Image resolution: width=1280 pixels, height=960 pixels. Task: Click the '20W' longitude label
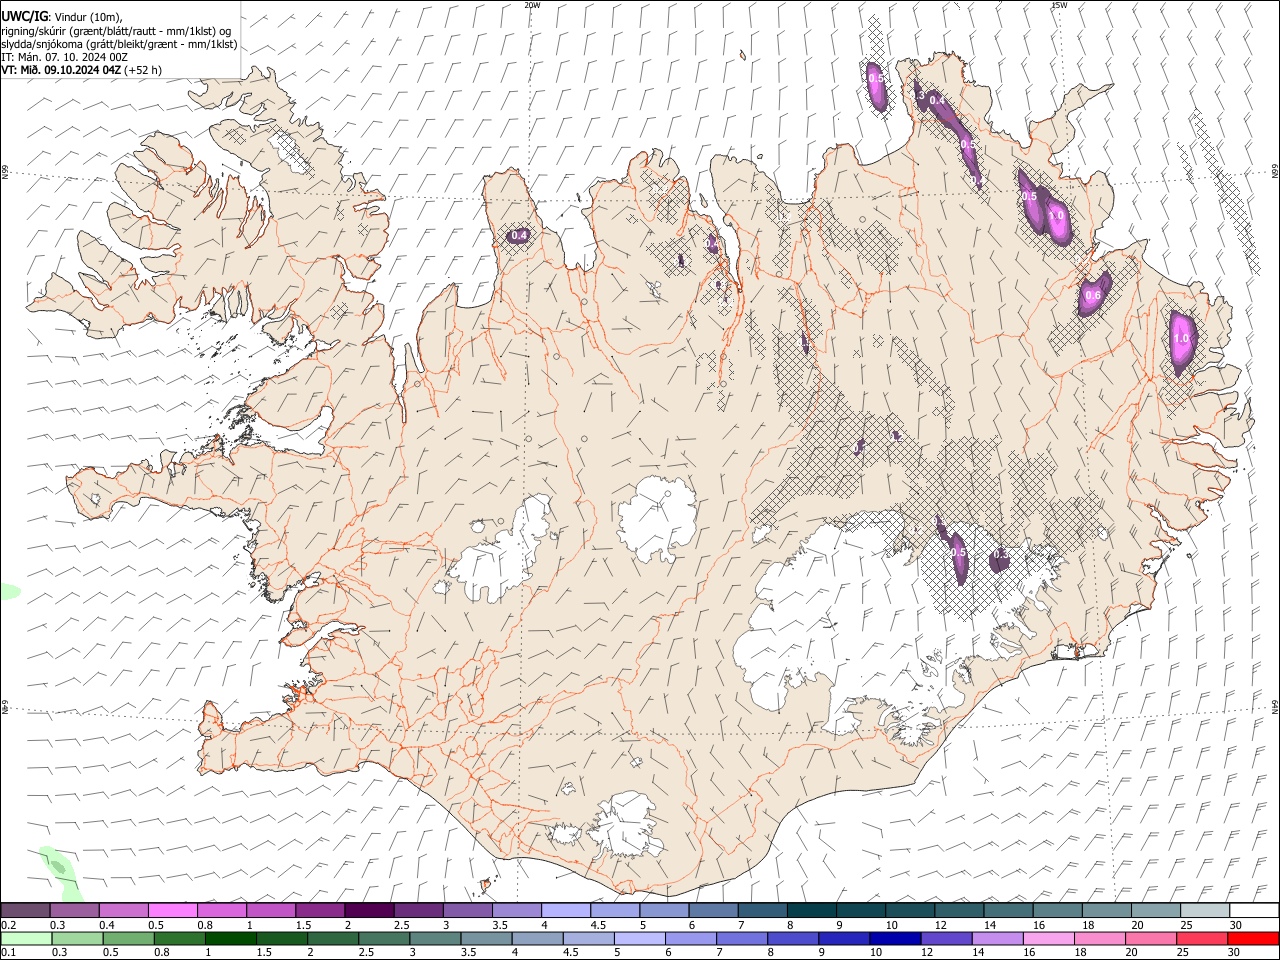[532, 5]
